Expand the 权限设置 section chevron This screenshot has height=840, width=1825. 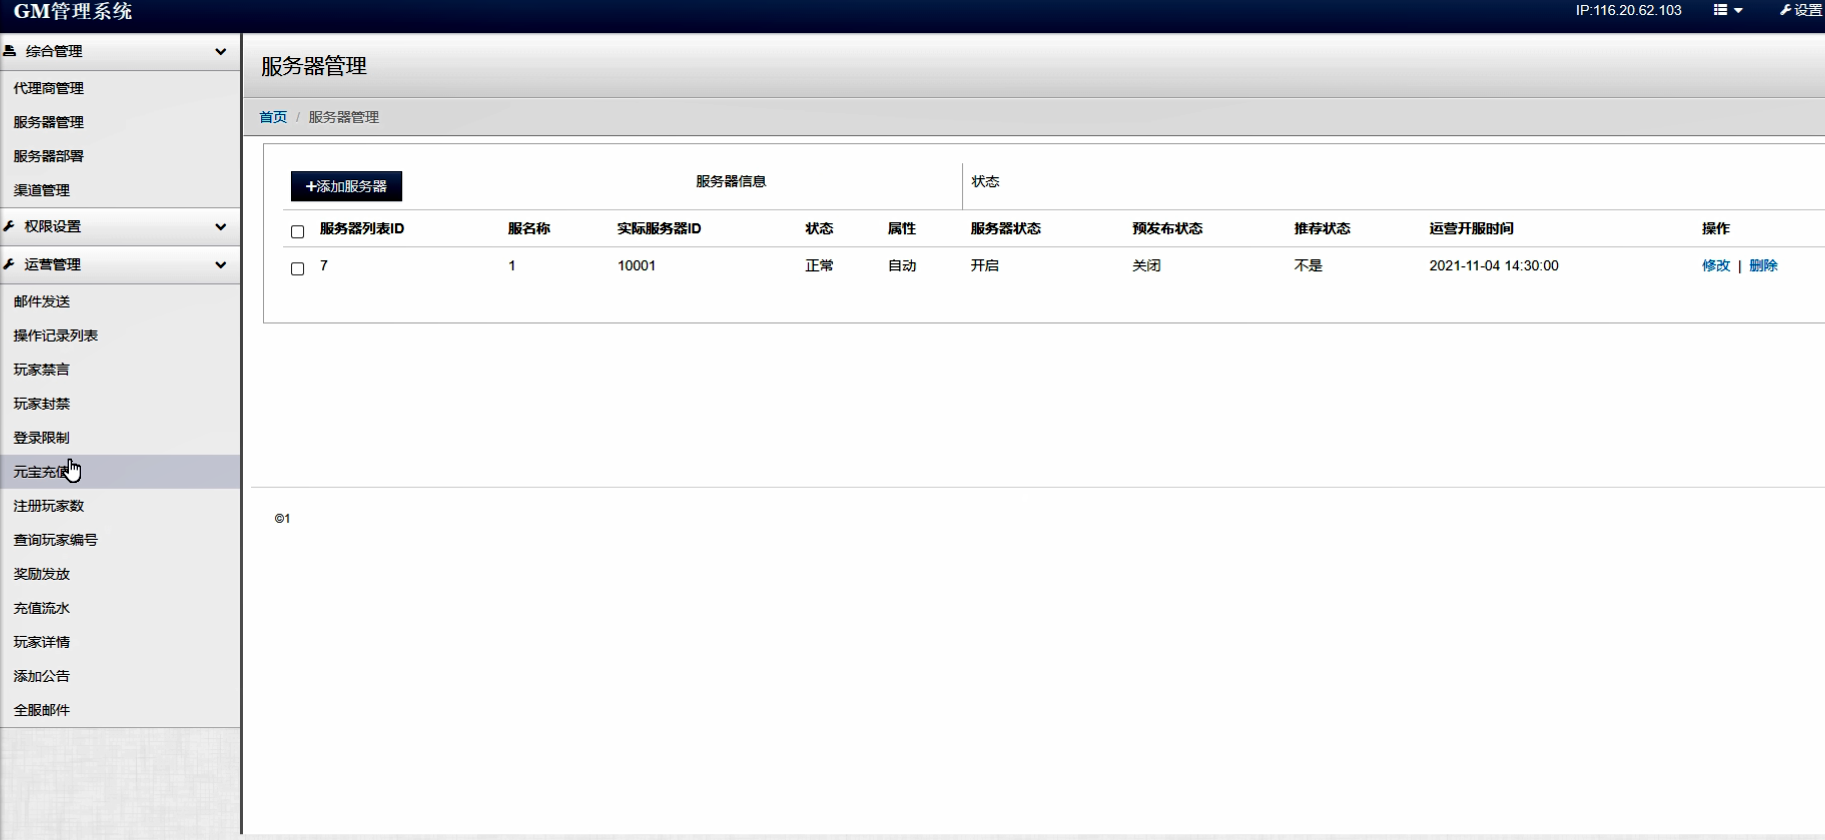pos(221,227)
